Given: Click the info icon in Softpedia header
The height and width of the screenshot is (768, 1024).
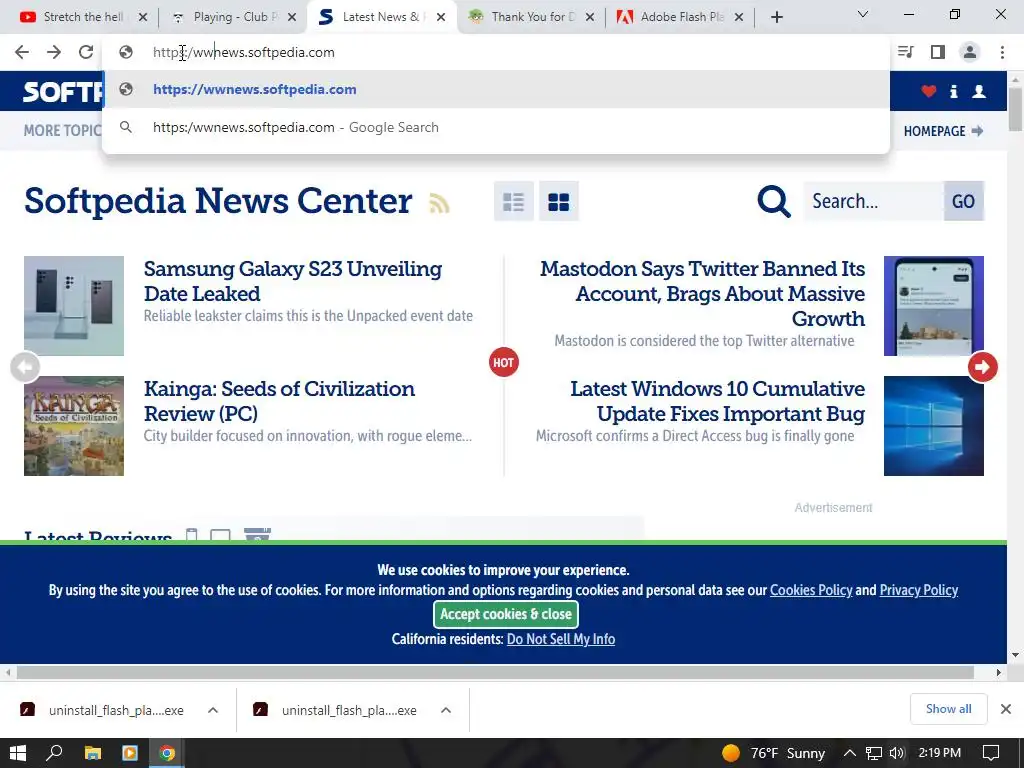Looking at the screenshot, I should point(953,91).
